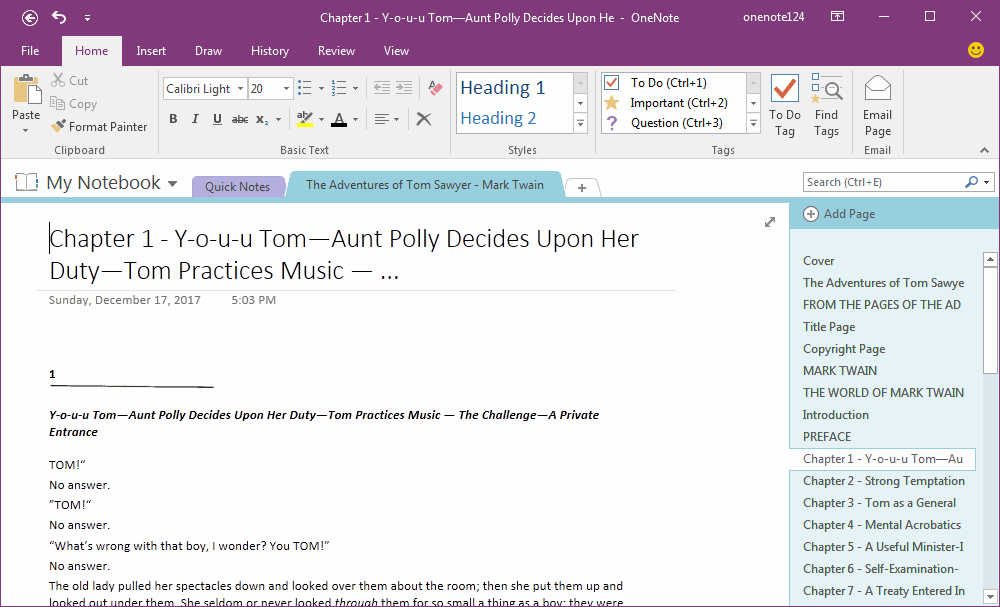Screen dimensions: 1000x607
Task: Toggle Subscript formatting
Action: (261, 119)
